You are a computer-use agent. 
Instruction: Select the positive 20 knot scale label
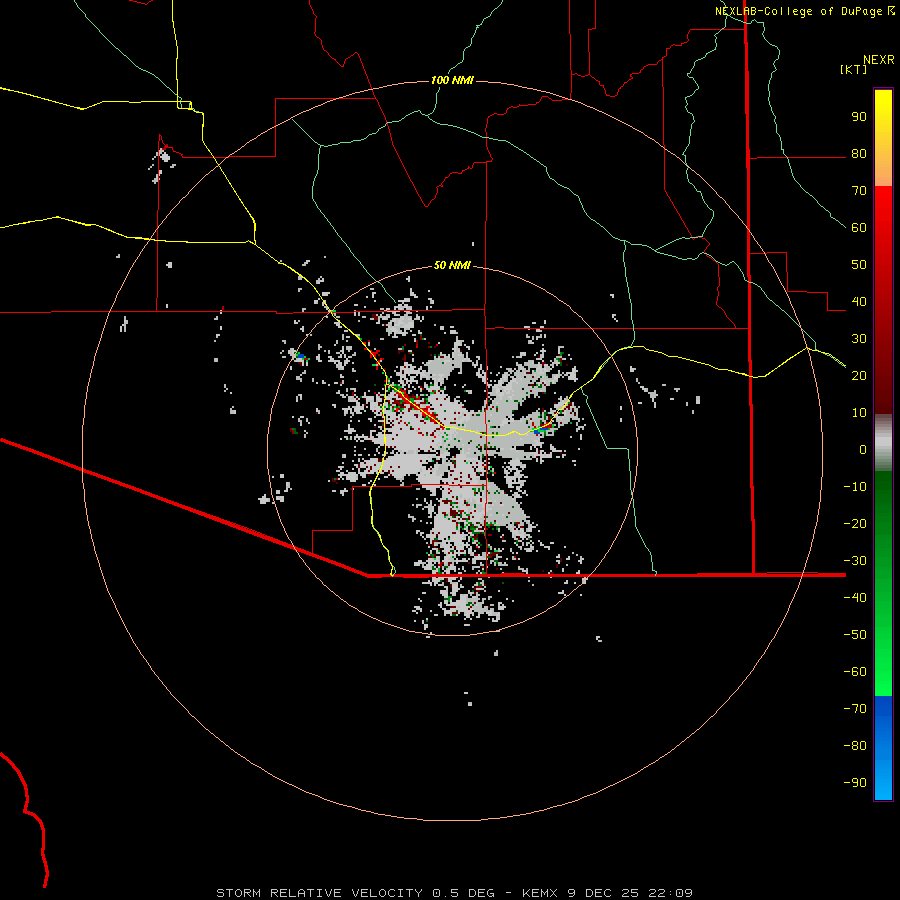click(859, 375)
